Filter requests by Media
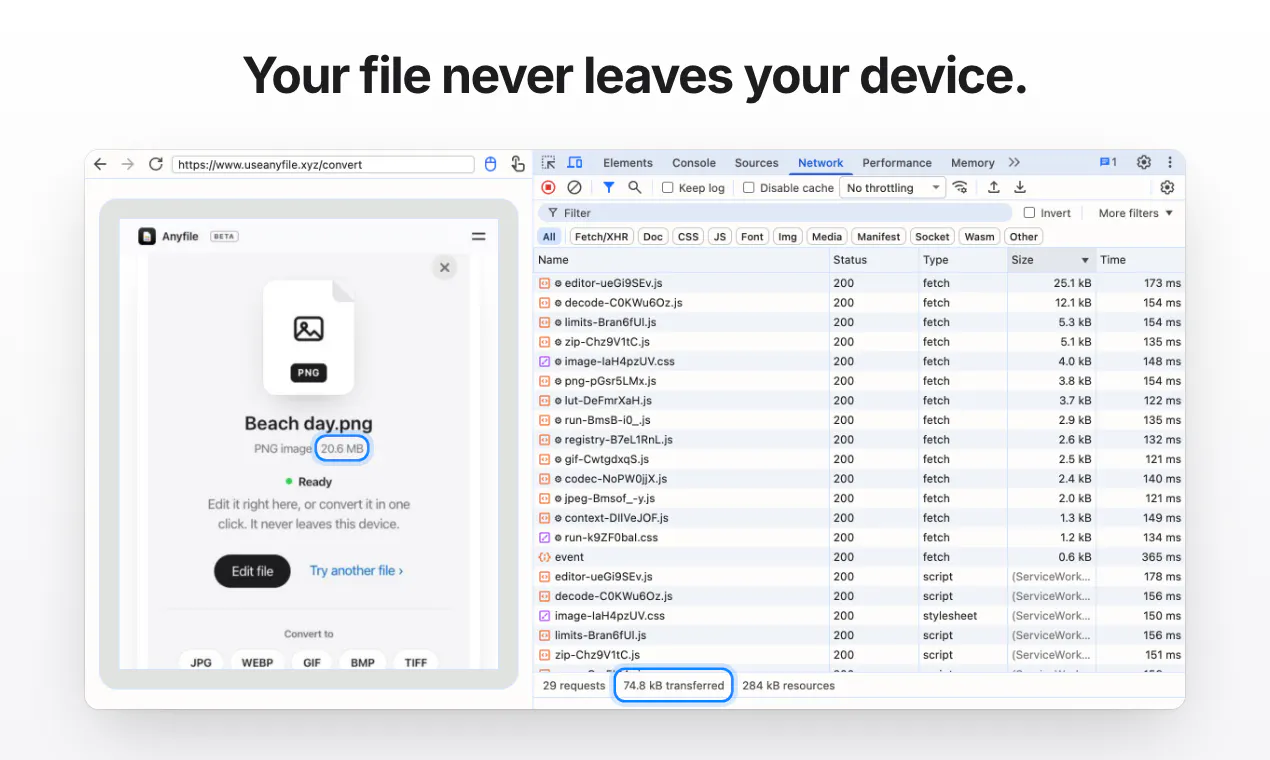This screenshot has height=760, width=1270. click(x=827, y=237)
